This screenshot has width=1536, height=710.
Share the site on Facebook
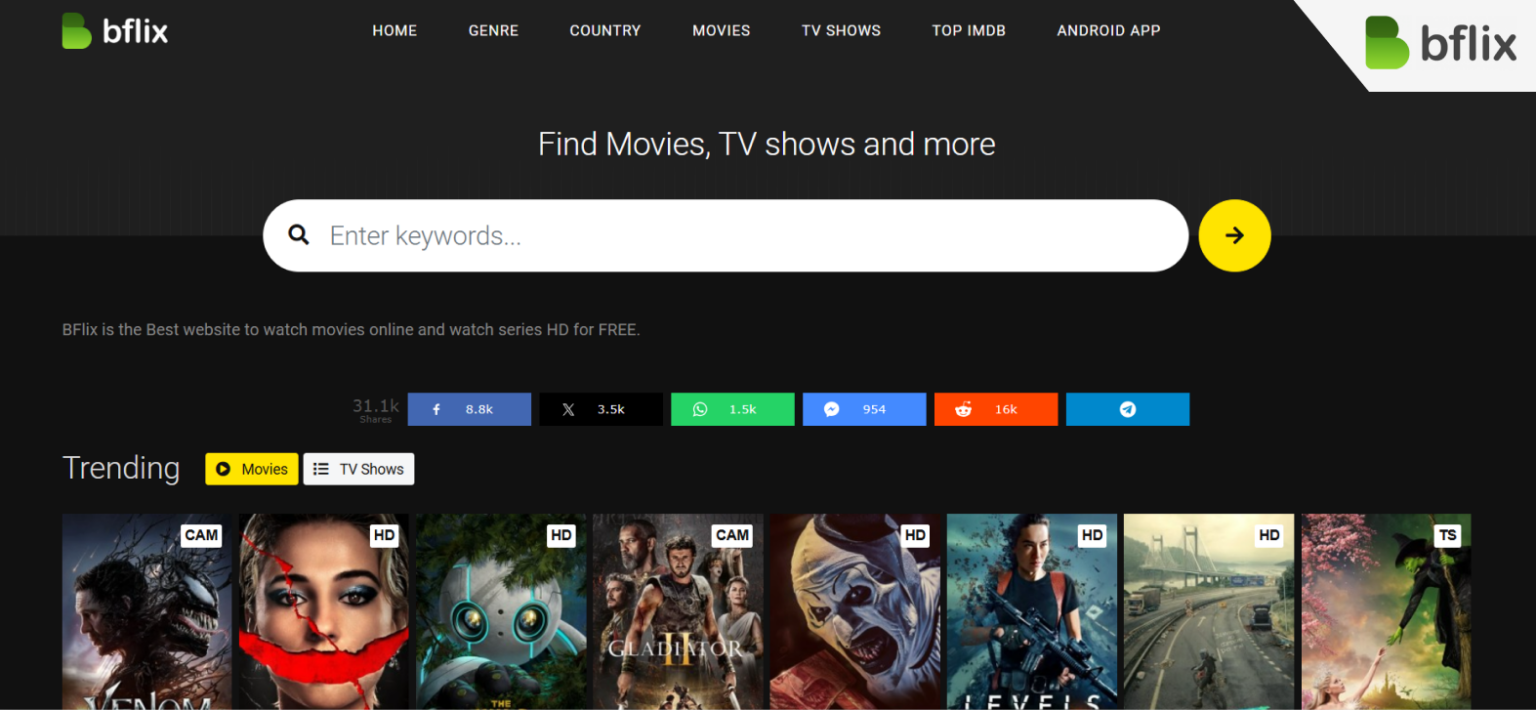pyautogui.click(x=469, y=409)
